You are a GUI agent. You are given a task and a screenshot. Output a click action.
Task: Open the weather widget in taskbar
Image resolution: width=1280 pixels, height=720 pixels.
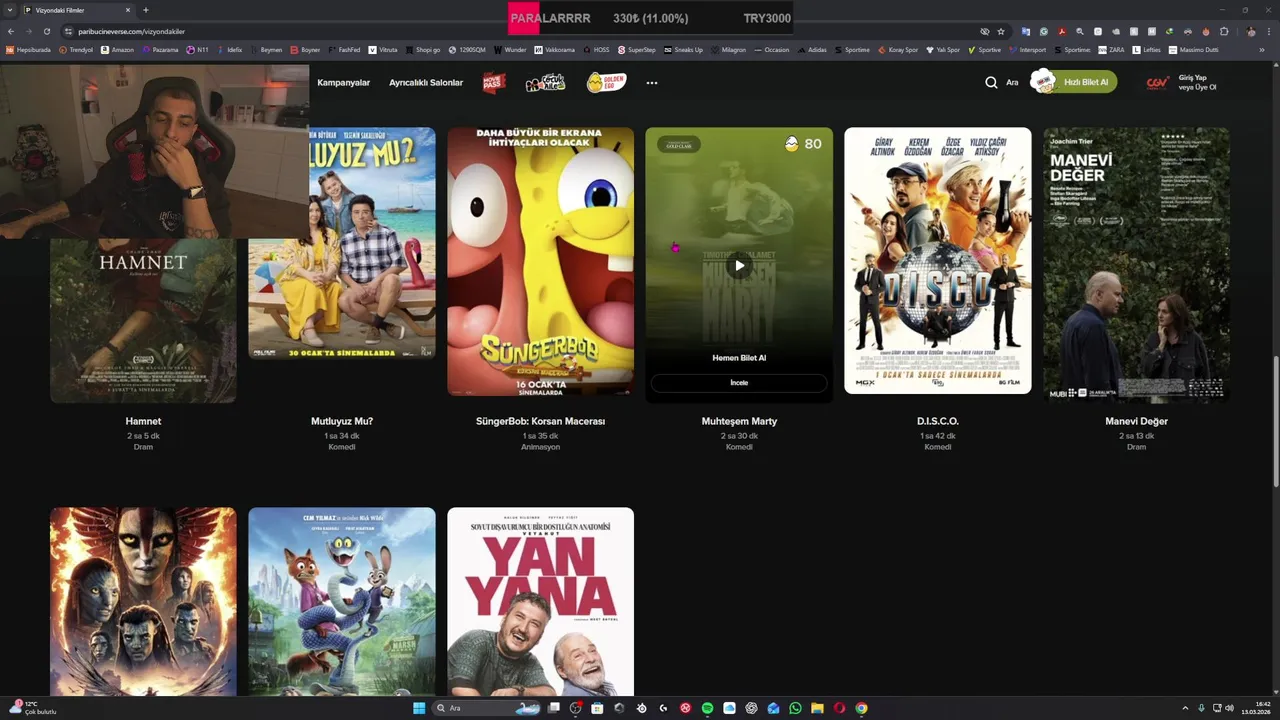coord(32,708)
